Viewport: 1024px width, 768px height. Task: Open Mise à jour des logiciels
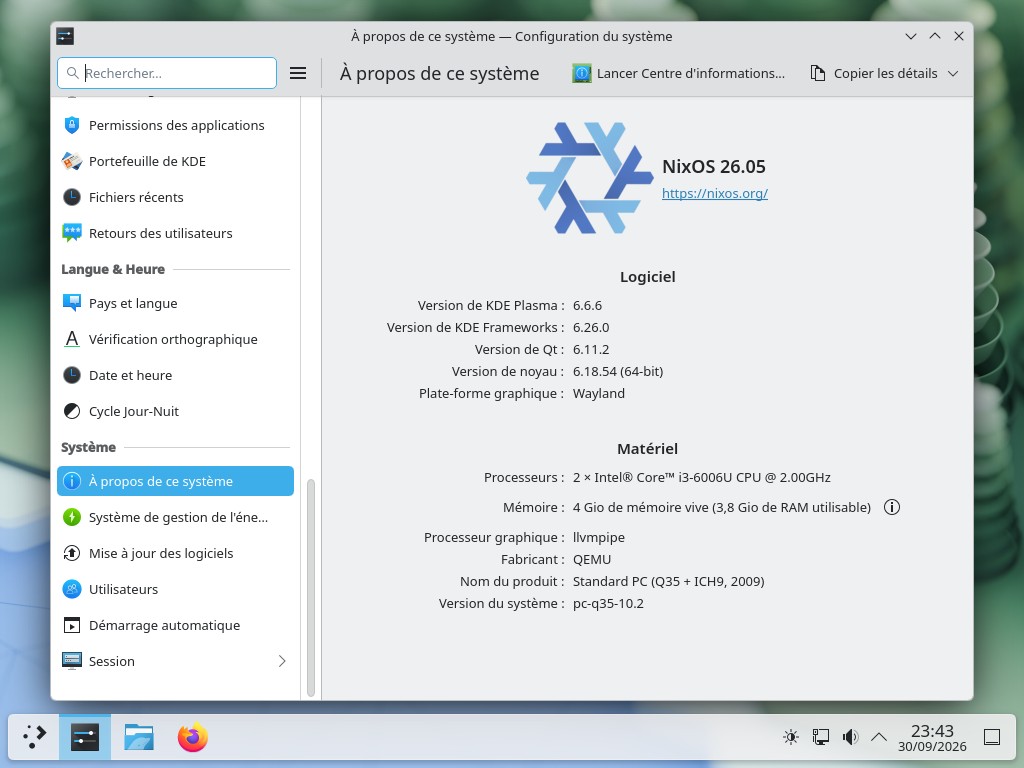pyautogui.click(x=175, y=553)
